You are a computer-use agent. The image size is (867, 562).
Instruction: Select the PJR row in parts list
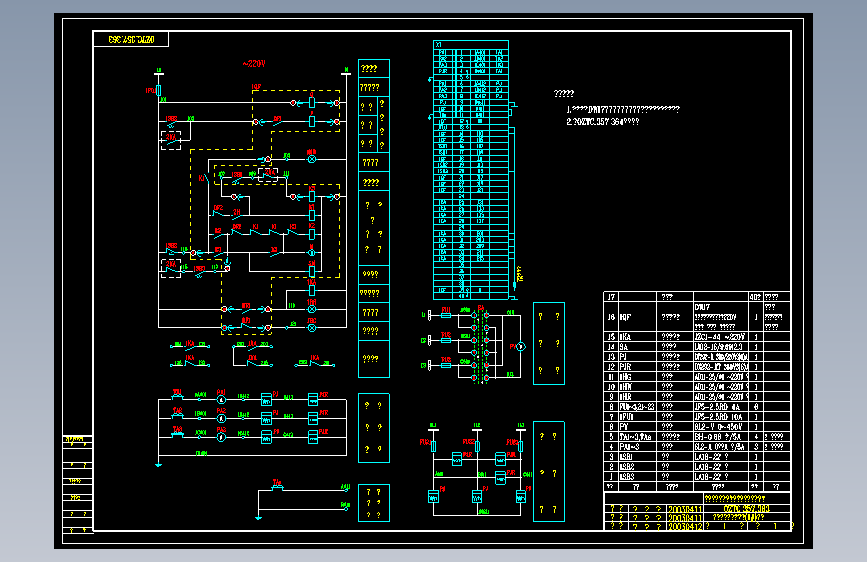pyautogui.click(x=697, y=366)
